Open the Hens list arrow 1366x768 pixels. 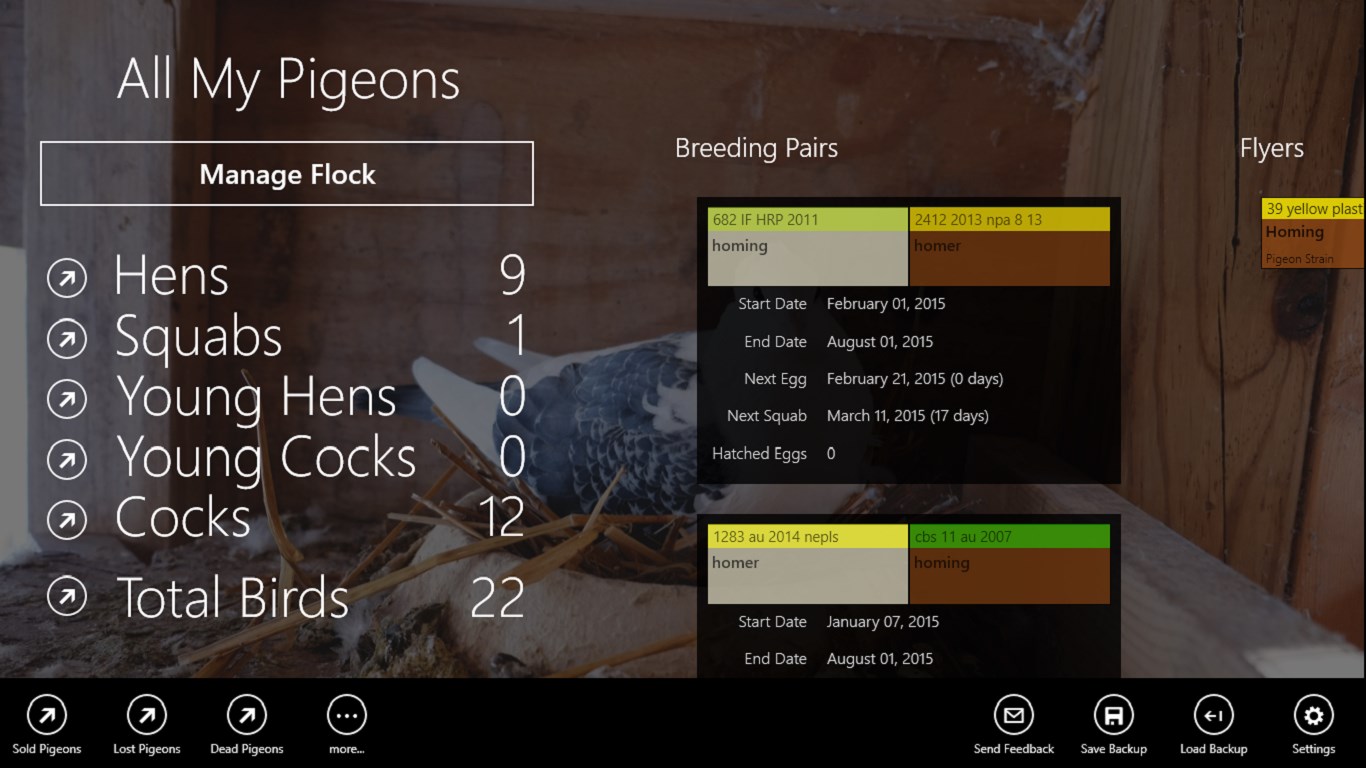(67, 279)
